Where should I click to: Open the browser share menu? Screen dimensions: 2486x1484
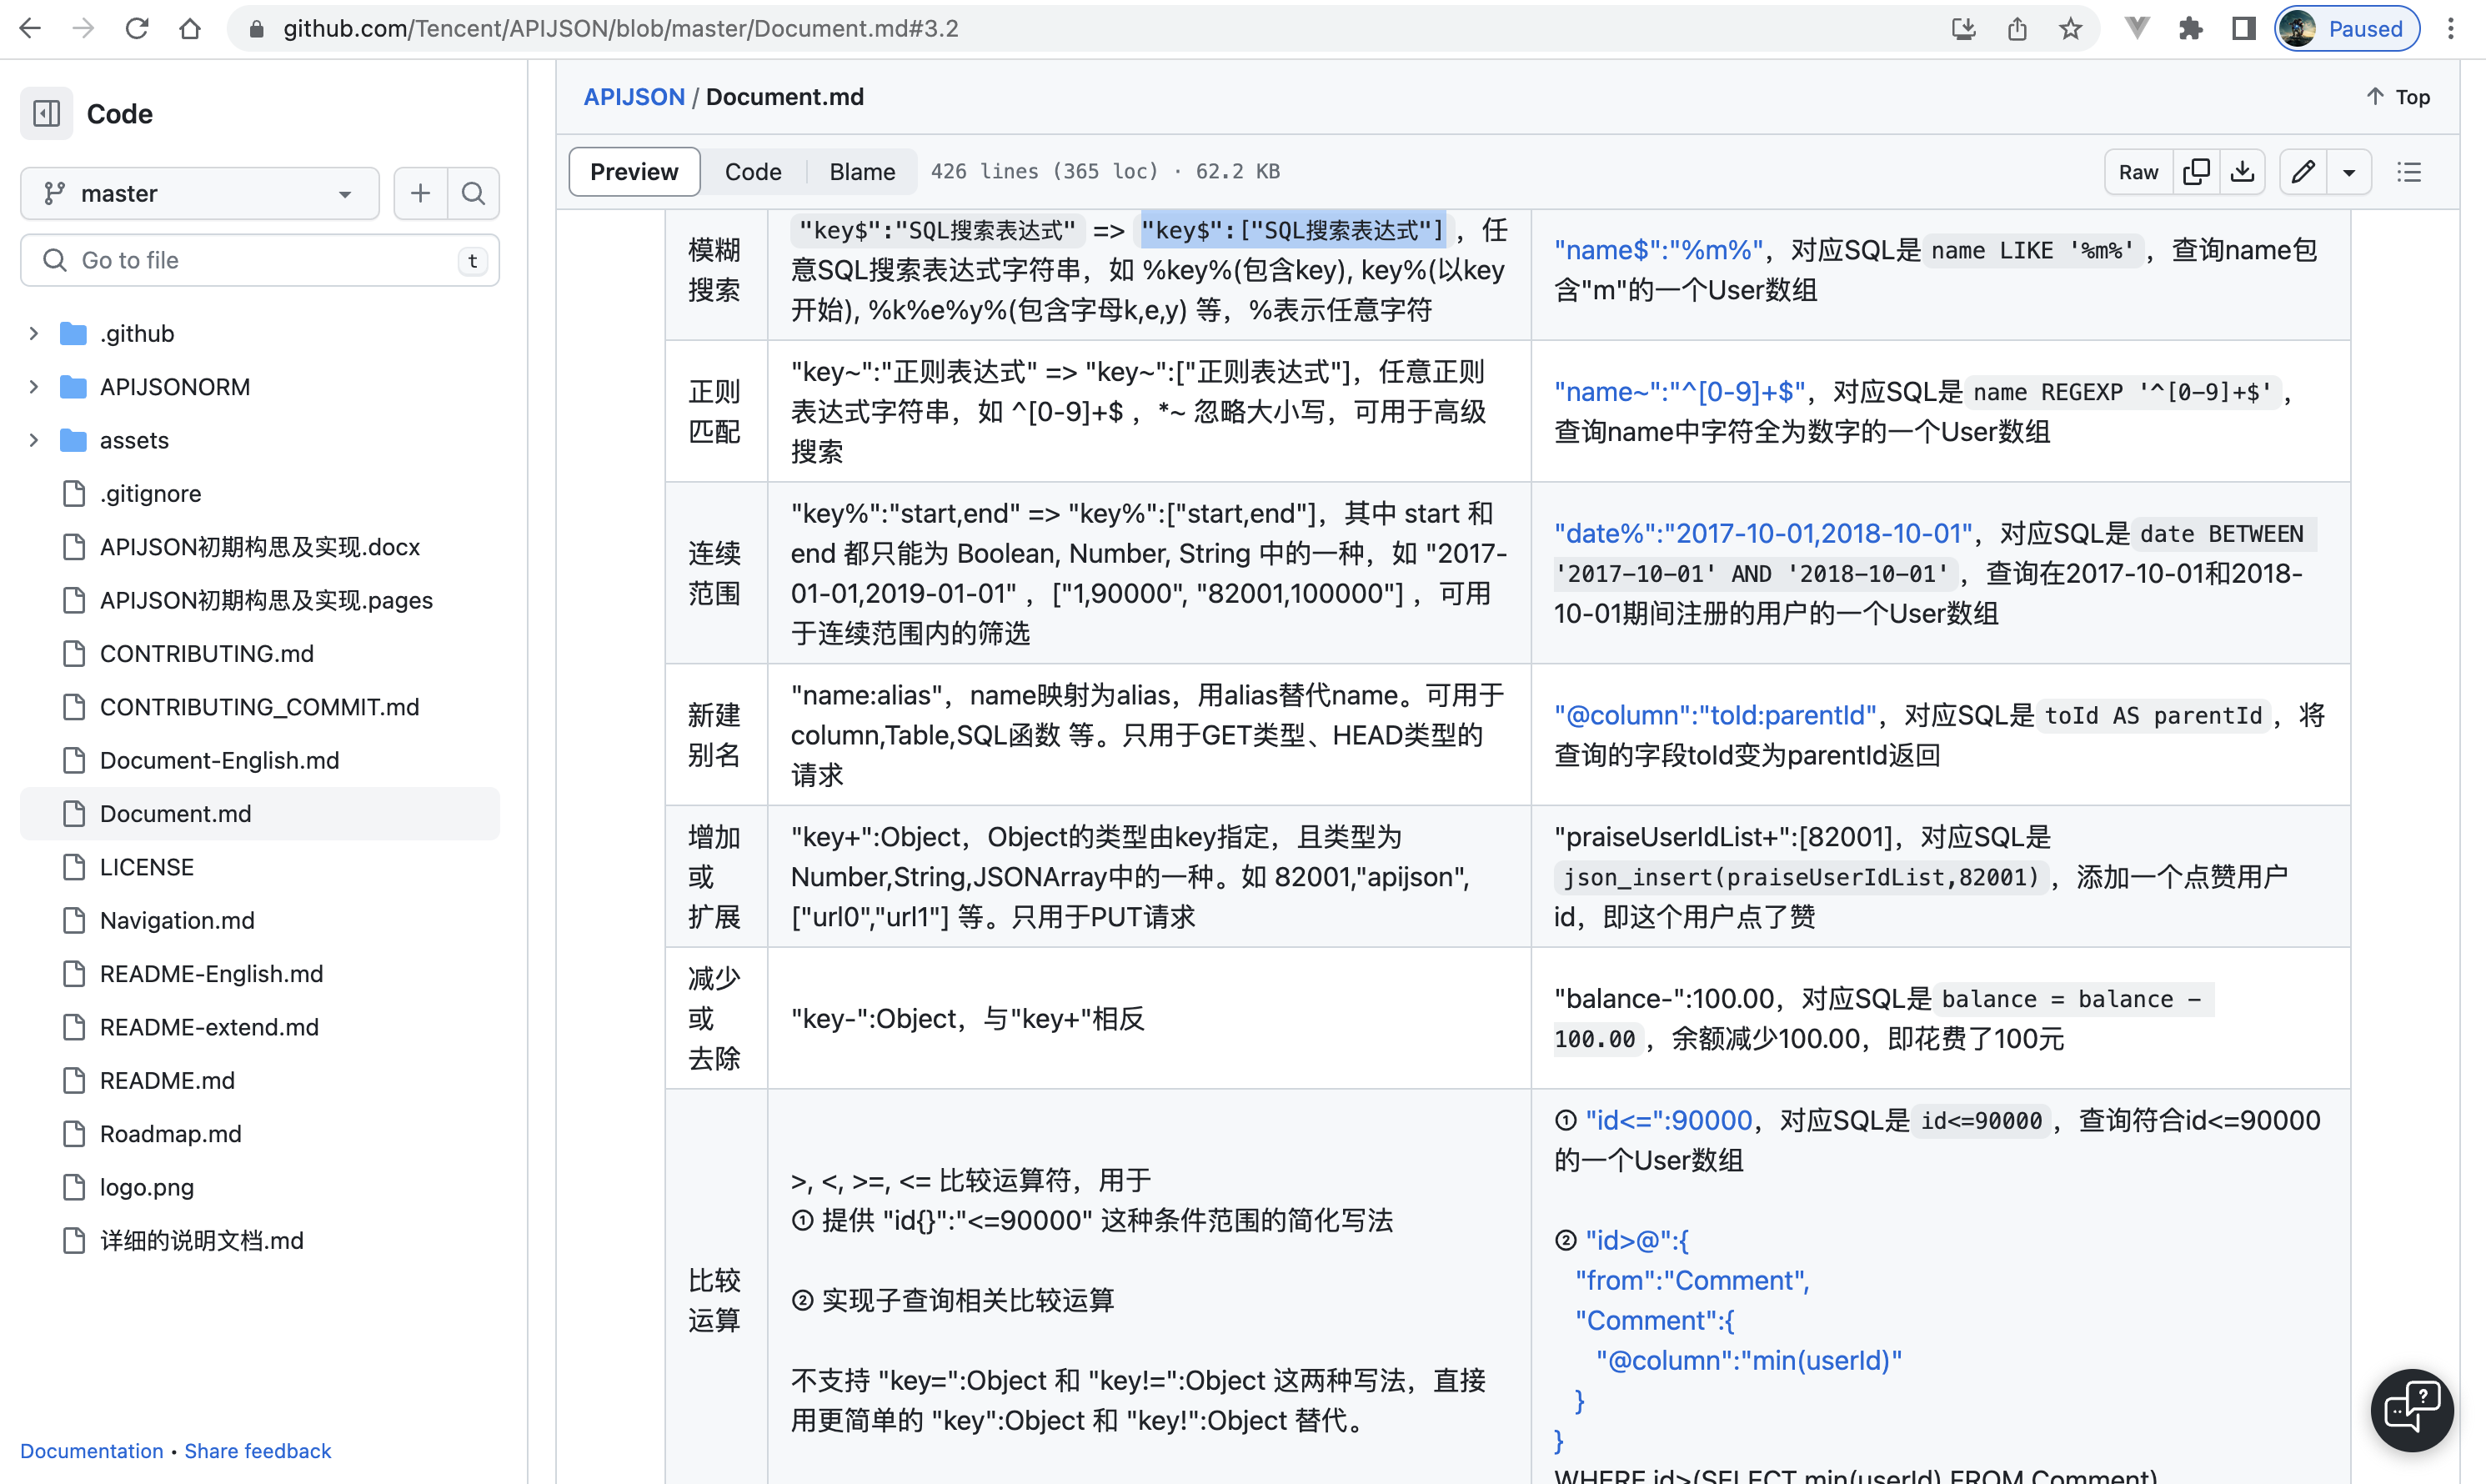pos(2017,28)
